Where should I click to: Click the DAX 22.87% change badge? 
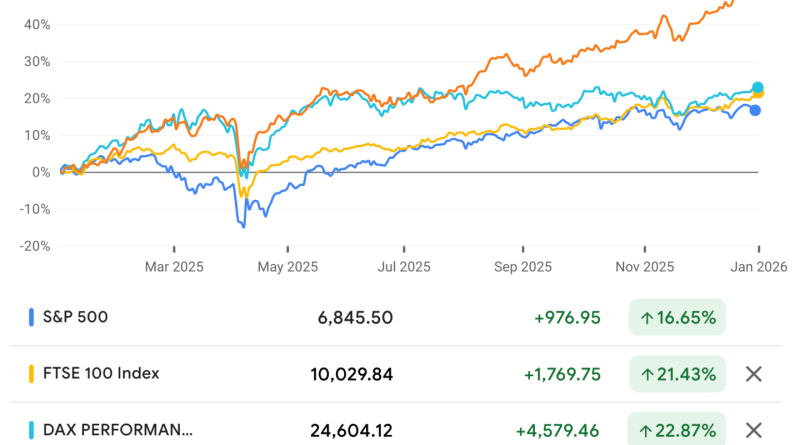click(678, 430)
